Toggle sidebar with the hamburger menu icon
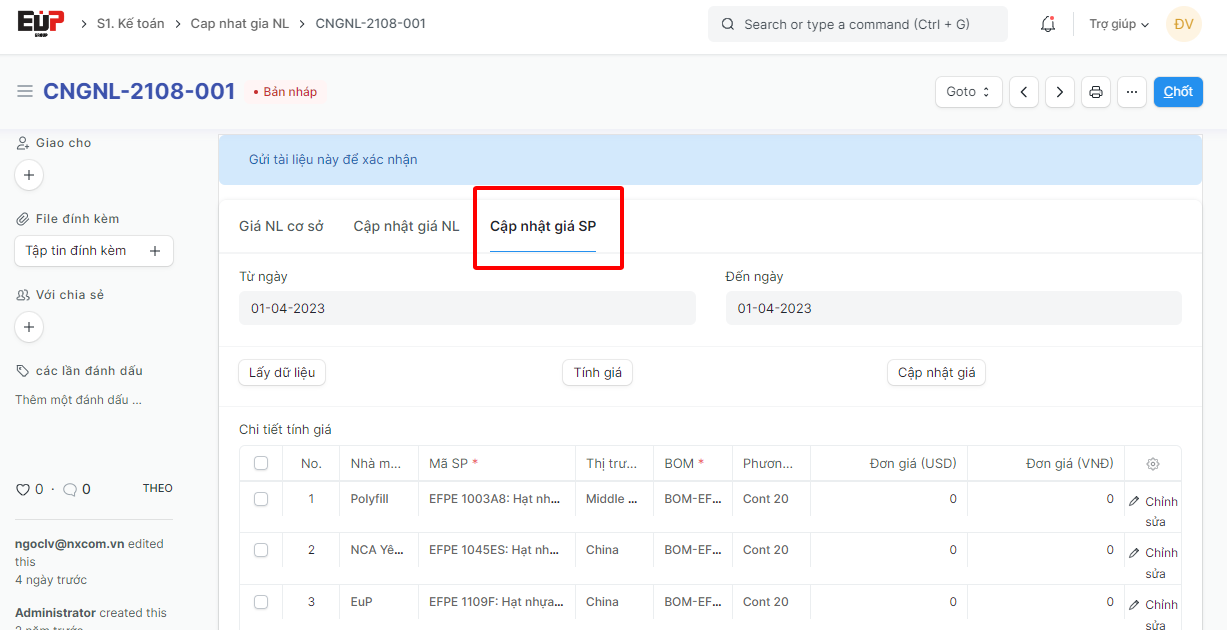Viewport: 1227px width, 630px height. (x=25, y=92)
